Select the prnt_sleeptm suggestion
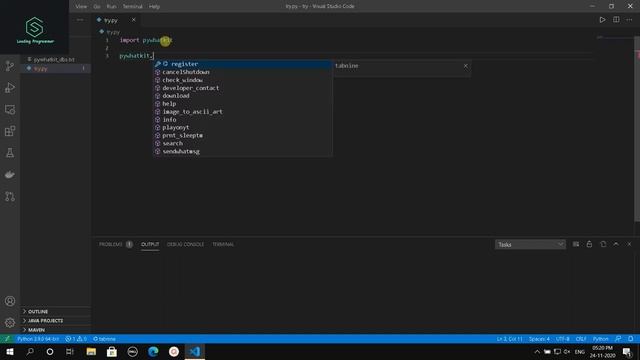The image size is (640, 360). click(x=243, y=135)
